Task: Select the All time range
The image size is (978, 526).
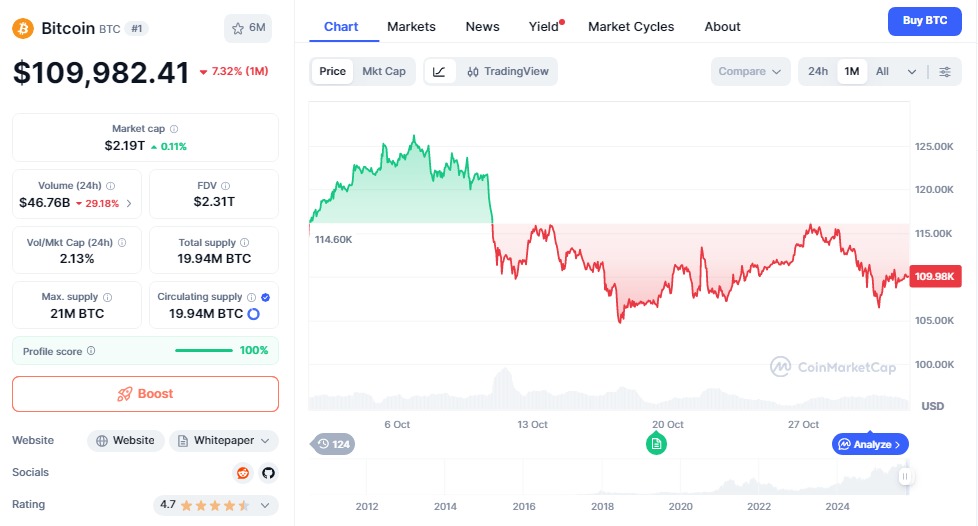Action: [882, 71]
